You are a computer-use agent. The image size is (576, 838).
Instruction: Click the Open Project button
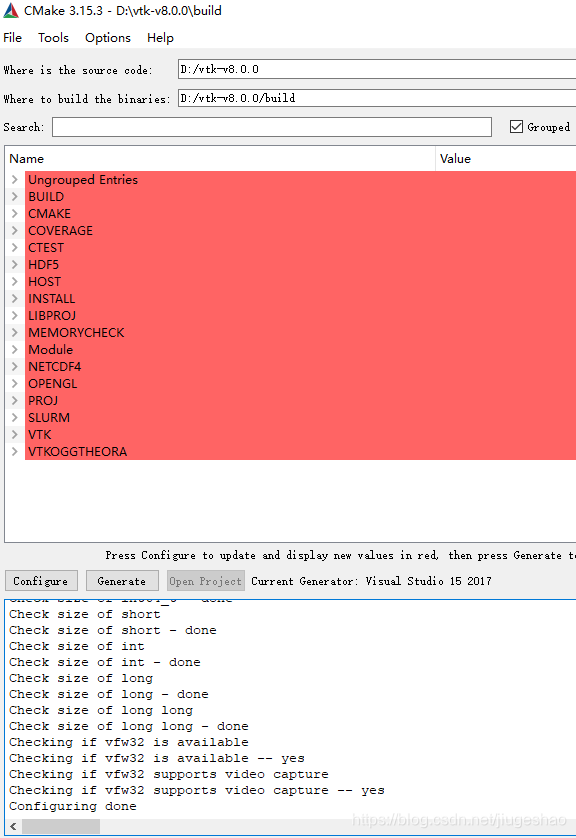(x=206, y=581)
